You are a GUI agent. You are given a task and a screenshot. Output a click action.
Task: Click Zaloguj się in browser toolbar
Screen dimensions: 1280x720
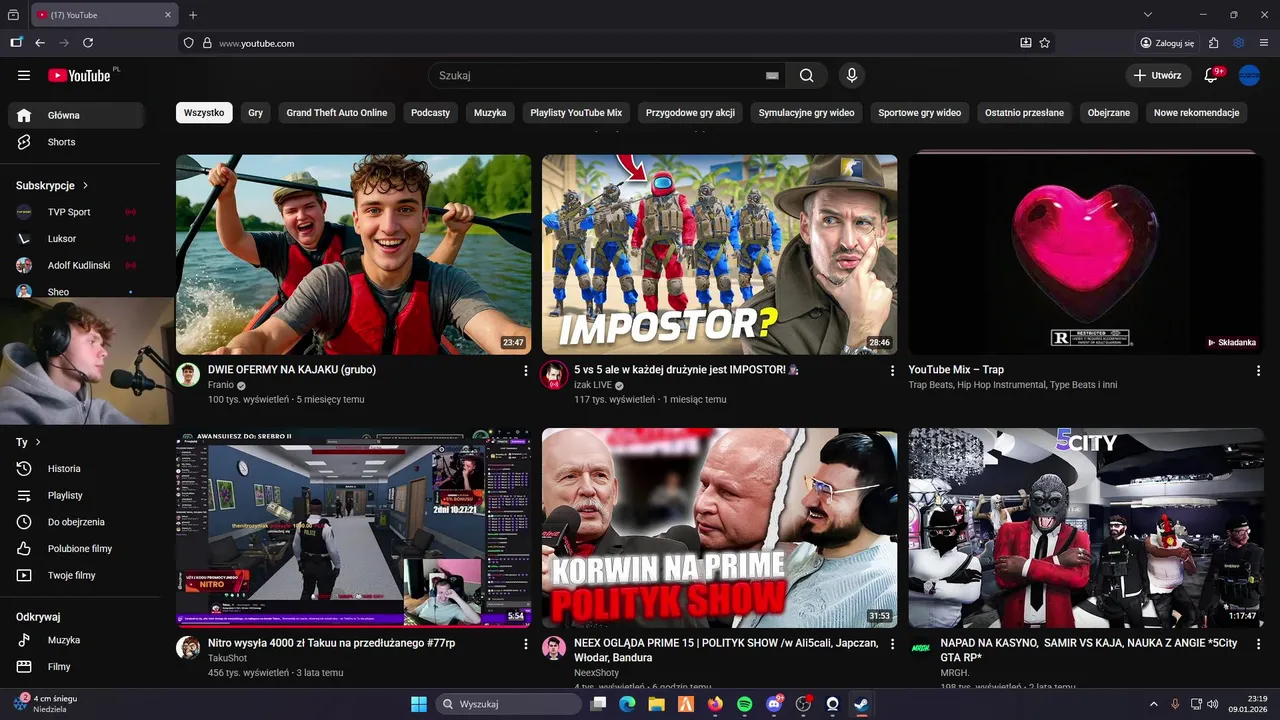(1167, 43)
